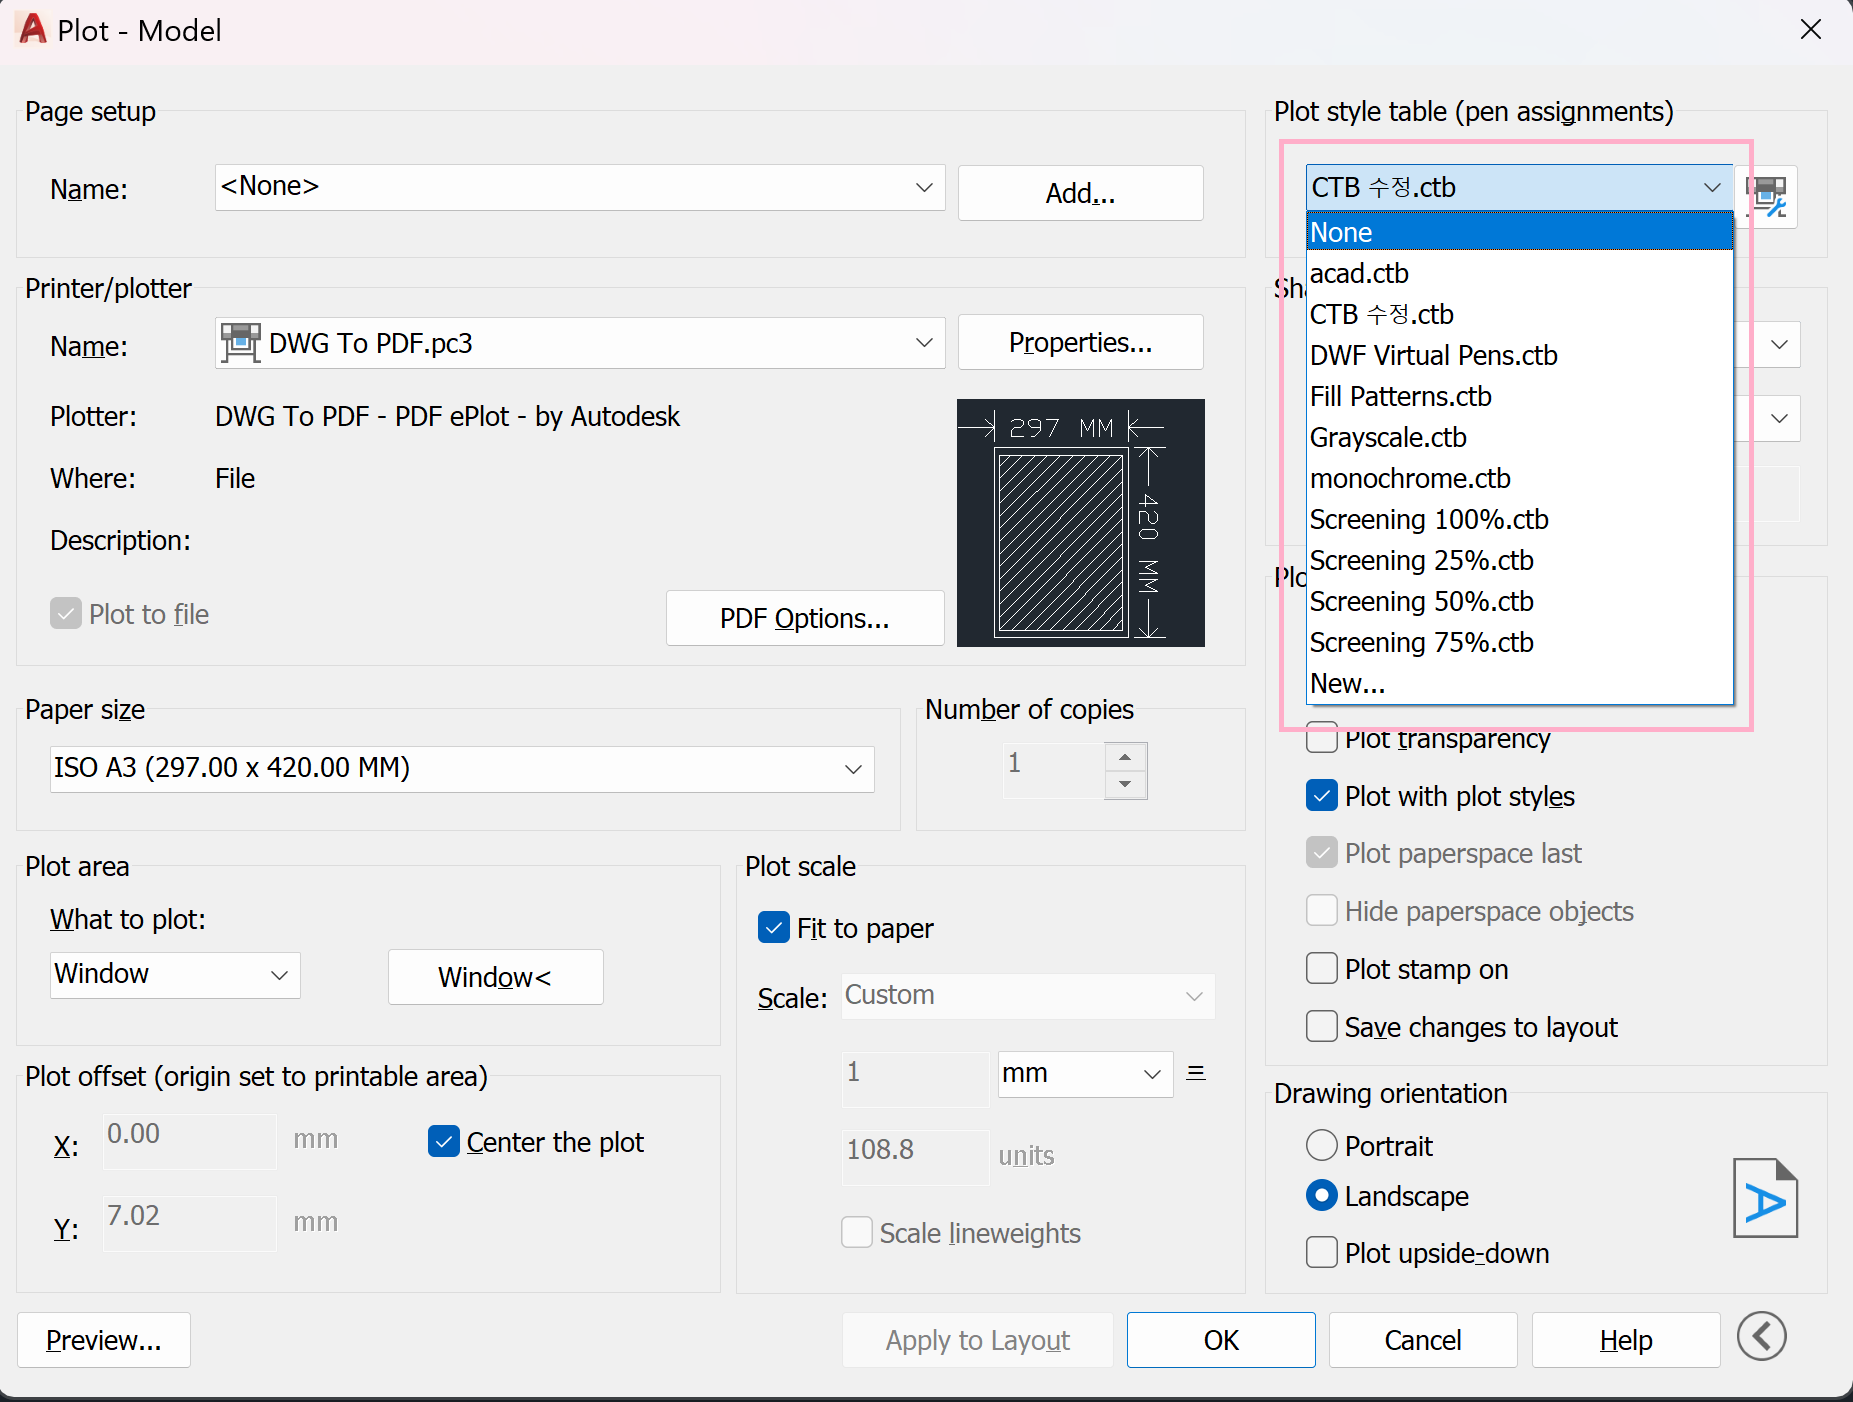Image resolution: width=1853 pixels, height=1402 pixels.
Task: Select DWF Virtual Pens.ctb
Action: coord(1519,355)
